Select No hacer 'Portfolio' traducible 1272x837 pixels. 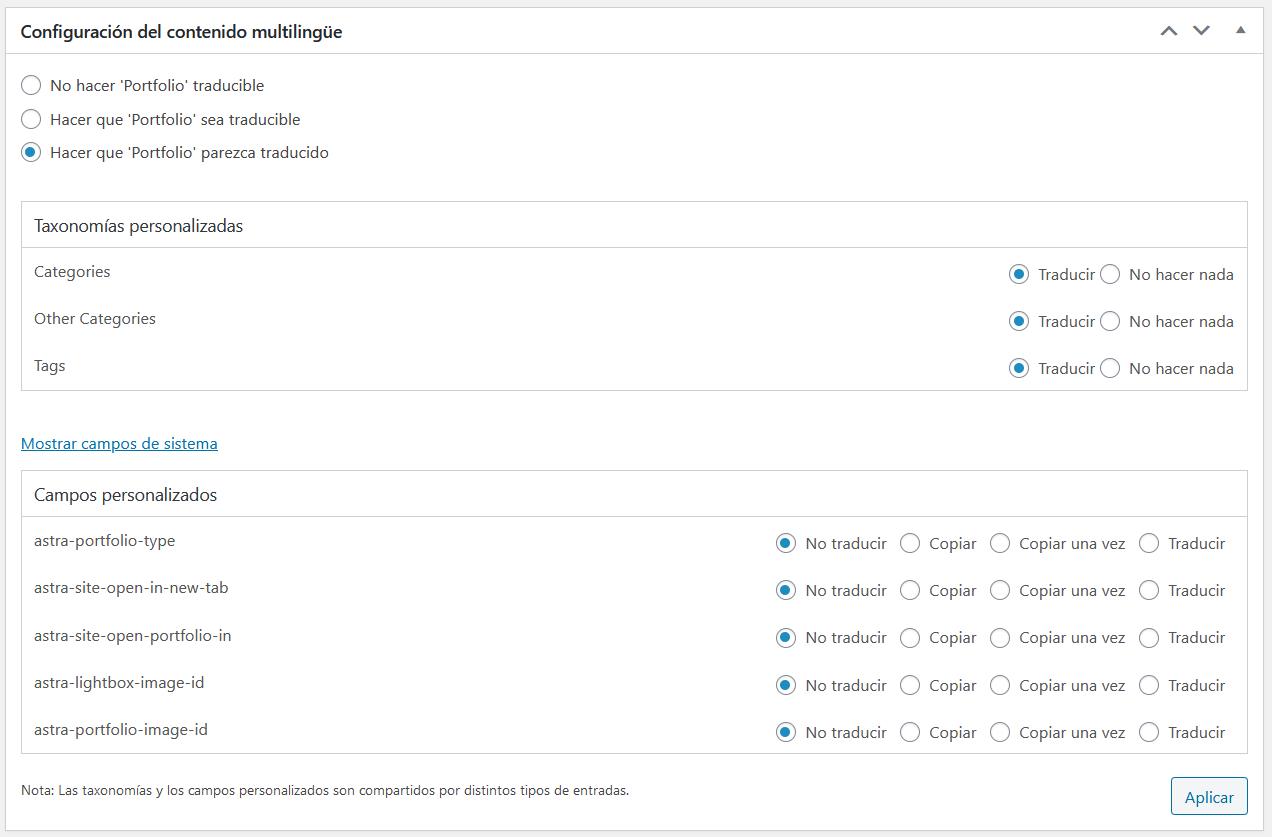(x=31, y=86)
